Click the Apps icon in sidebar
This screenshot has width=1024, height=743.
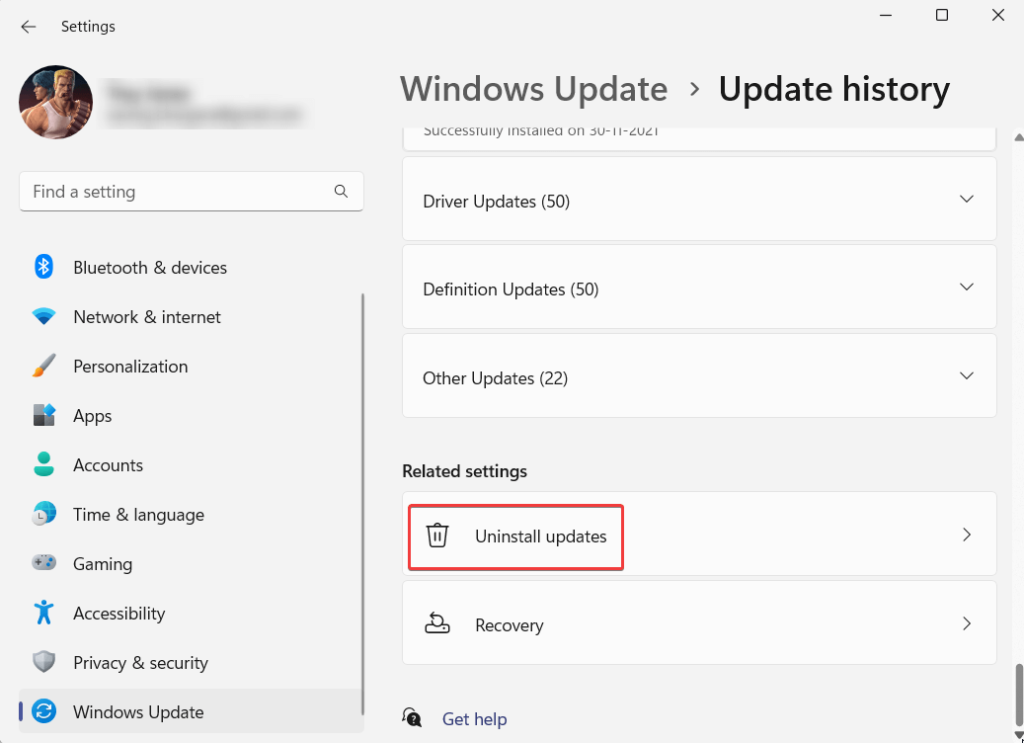click(x=44, y=416)
